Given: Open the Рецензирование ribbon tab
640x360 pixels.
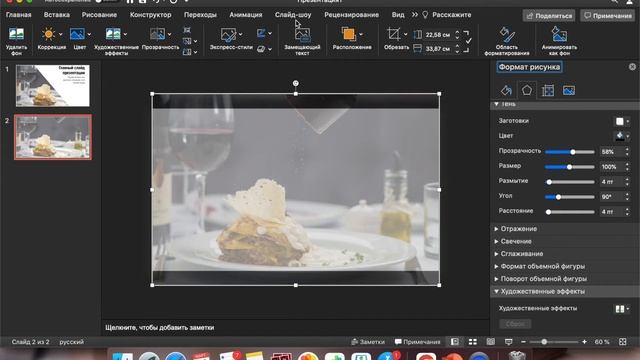Looking at the screenshot, I should [351, 15].
